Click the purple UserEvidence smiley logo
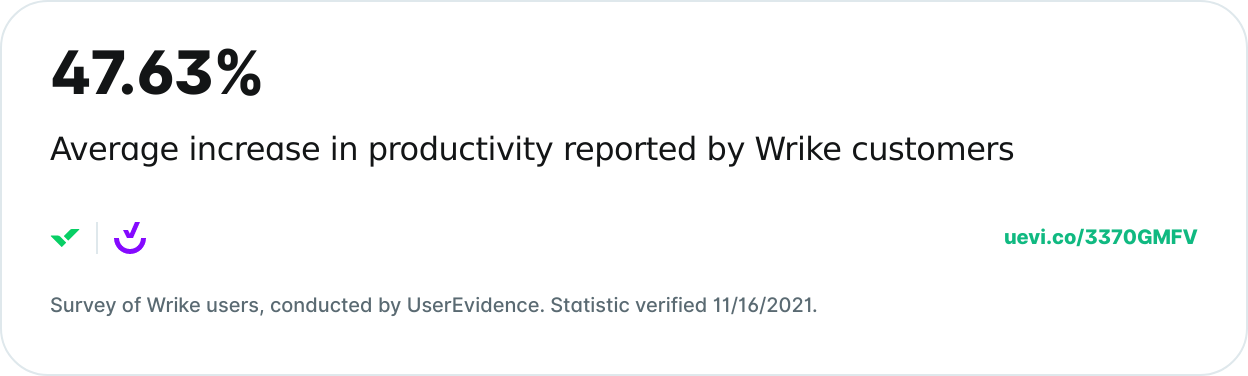The height and width of the screenshot is (376, 1248). click(130, 237)
